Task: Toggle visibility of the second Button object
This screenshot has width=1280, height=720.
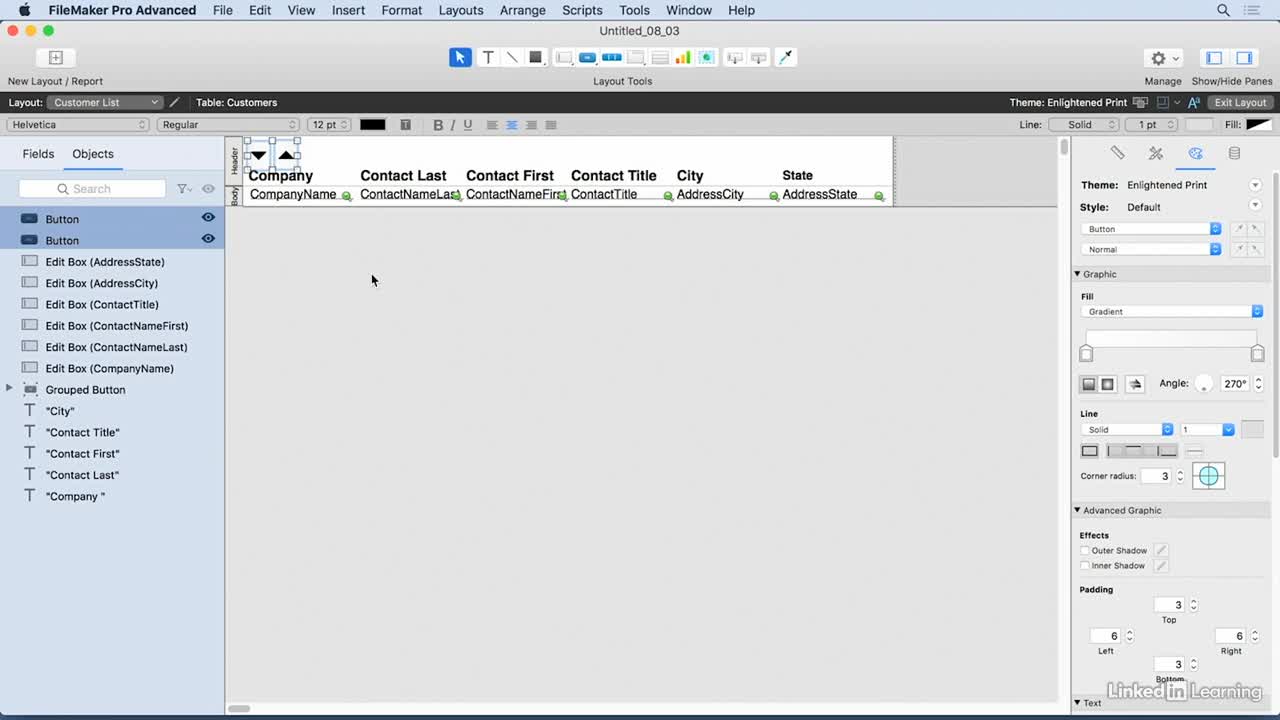Action: [208, 239]
